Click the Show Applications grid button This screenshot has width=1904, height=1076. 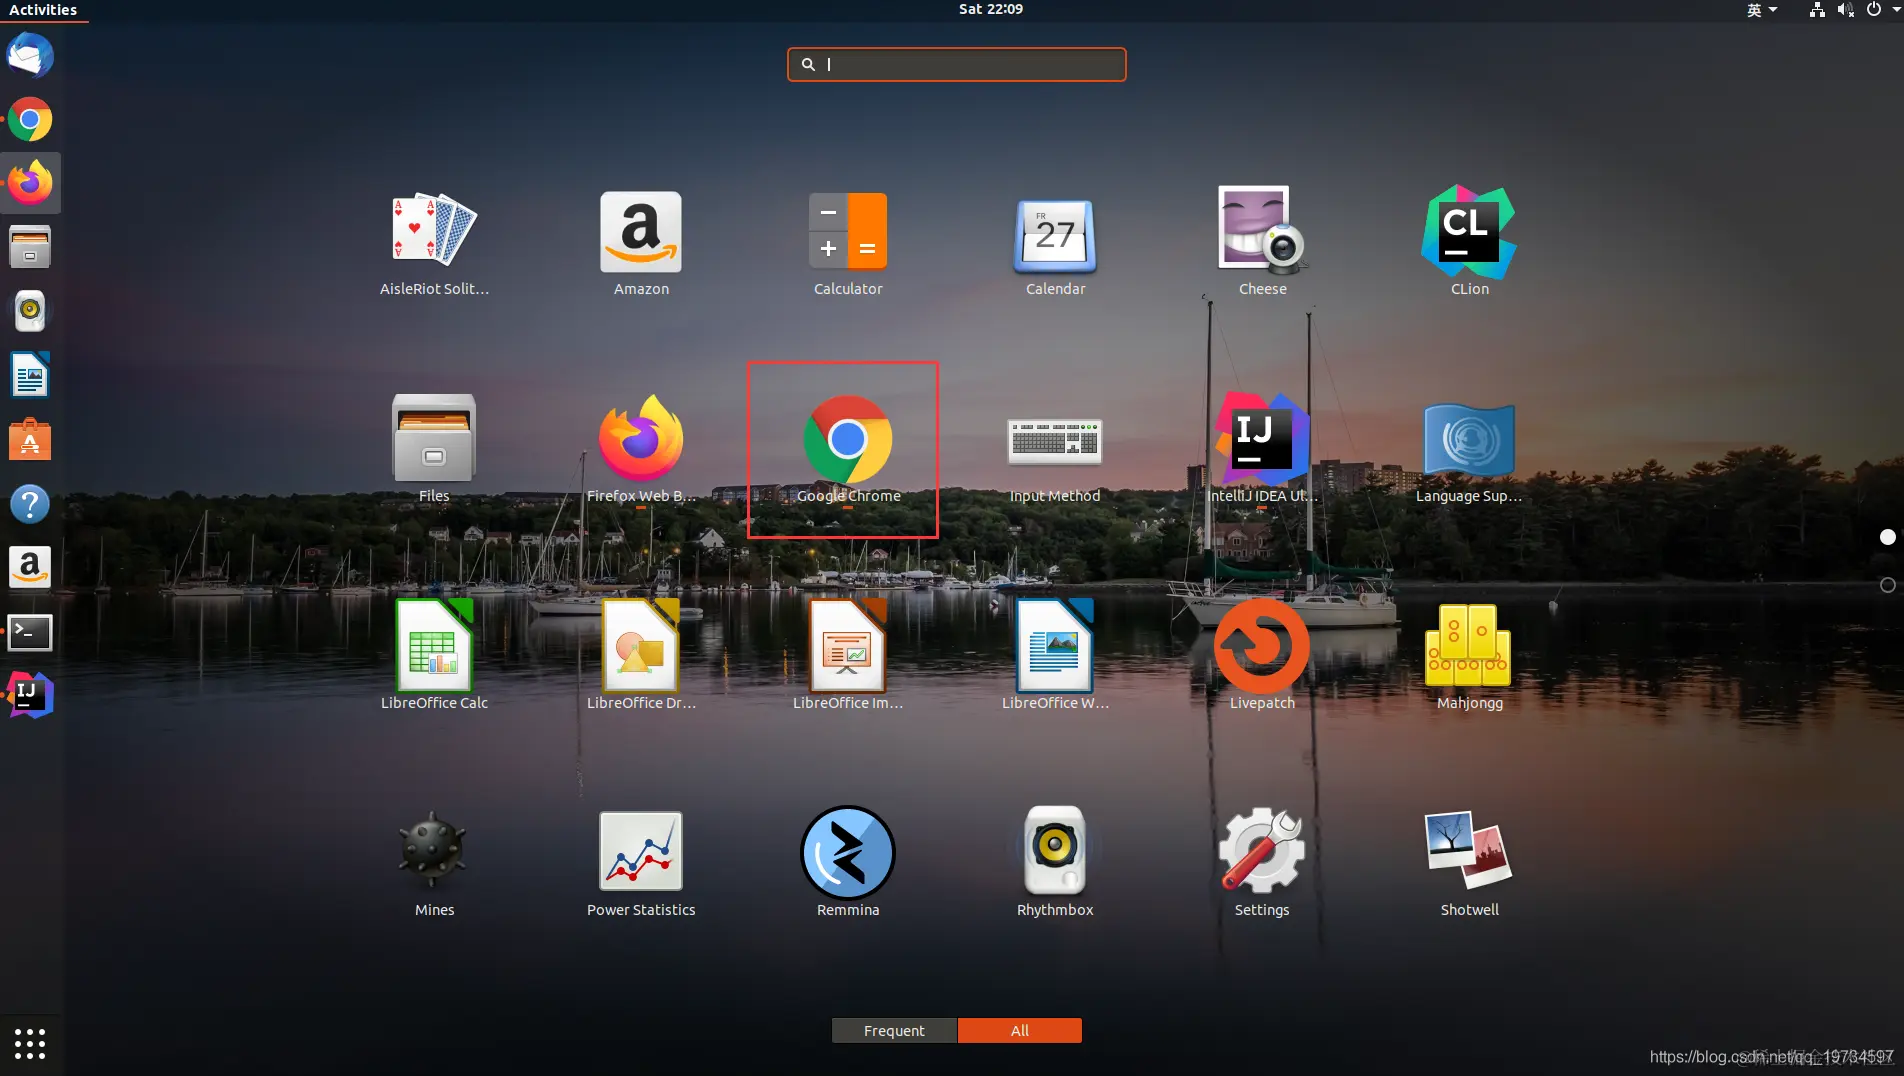30,1043
